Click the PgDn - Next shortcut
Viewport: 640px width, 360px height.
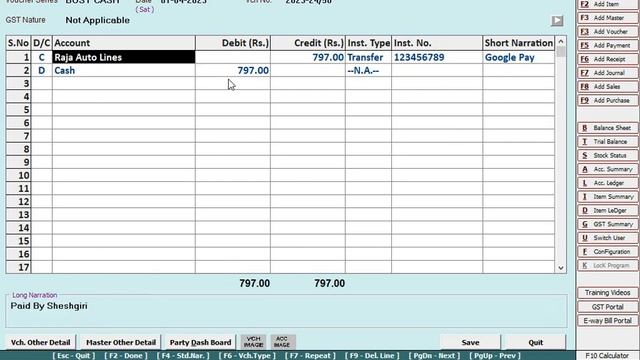click(x=434, y=356)
